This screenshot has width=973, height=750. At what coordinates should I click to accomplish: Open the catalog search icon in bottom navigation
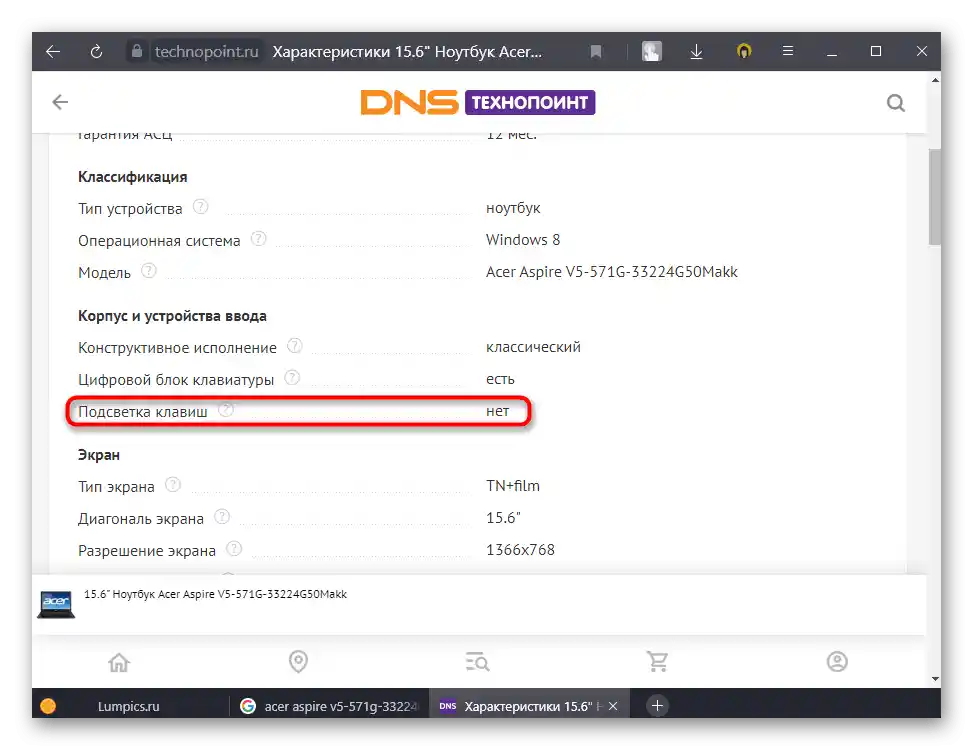(x=477, y=661)
